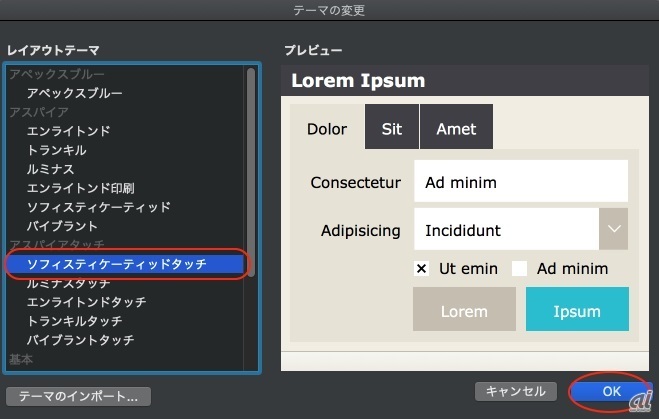Viewport: 659px width, 419px height.
Task: Choose トランキルタッチ theme
Action: pyautogui.click(x=75, y=321)
